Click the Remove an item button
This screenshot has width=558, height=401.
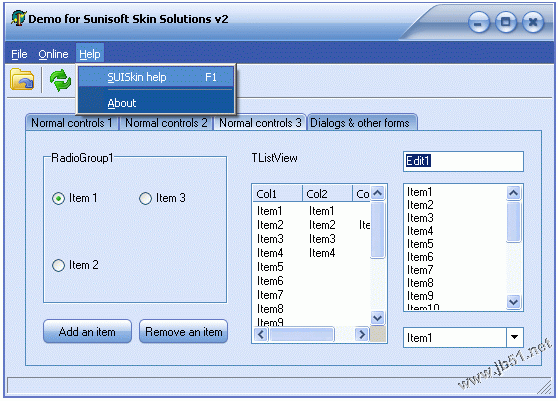[x=184, y=331]
